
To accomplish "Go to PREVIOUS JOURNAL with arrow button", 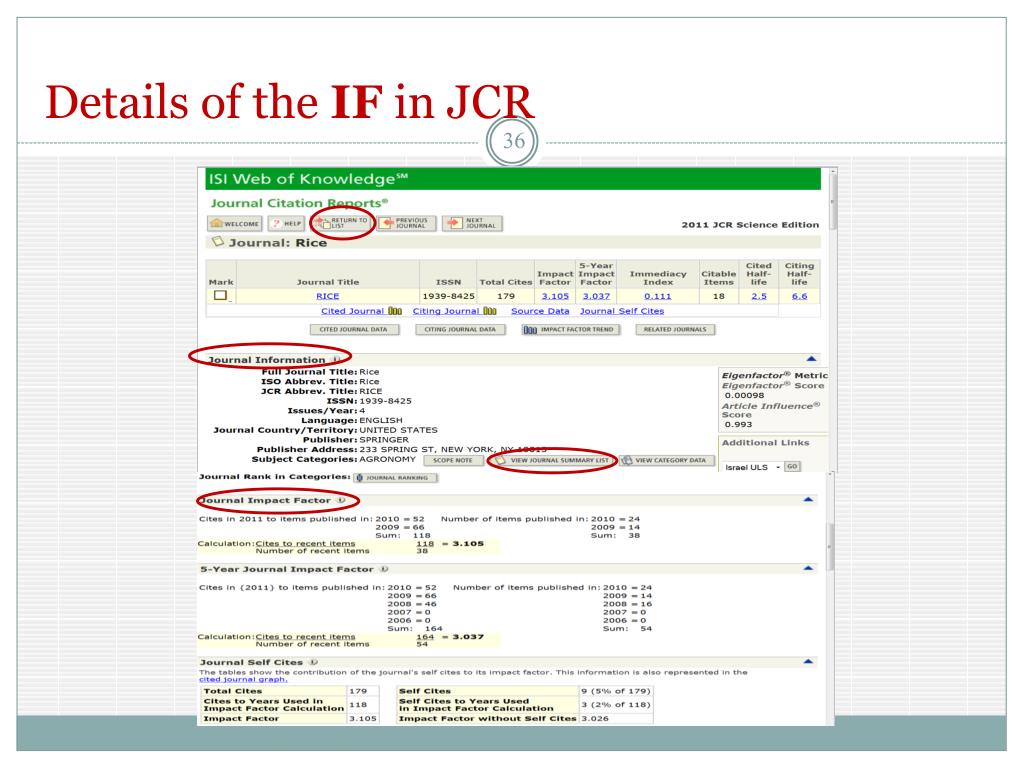I will (406, 223).
